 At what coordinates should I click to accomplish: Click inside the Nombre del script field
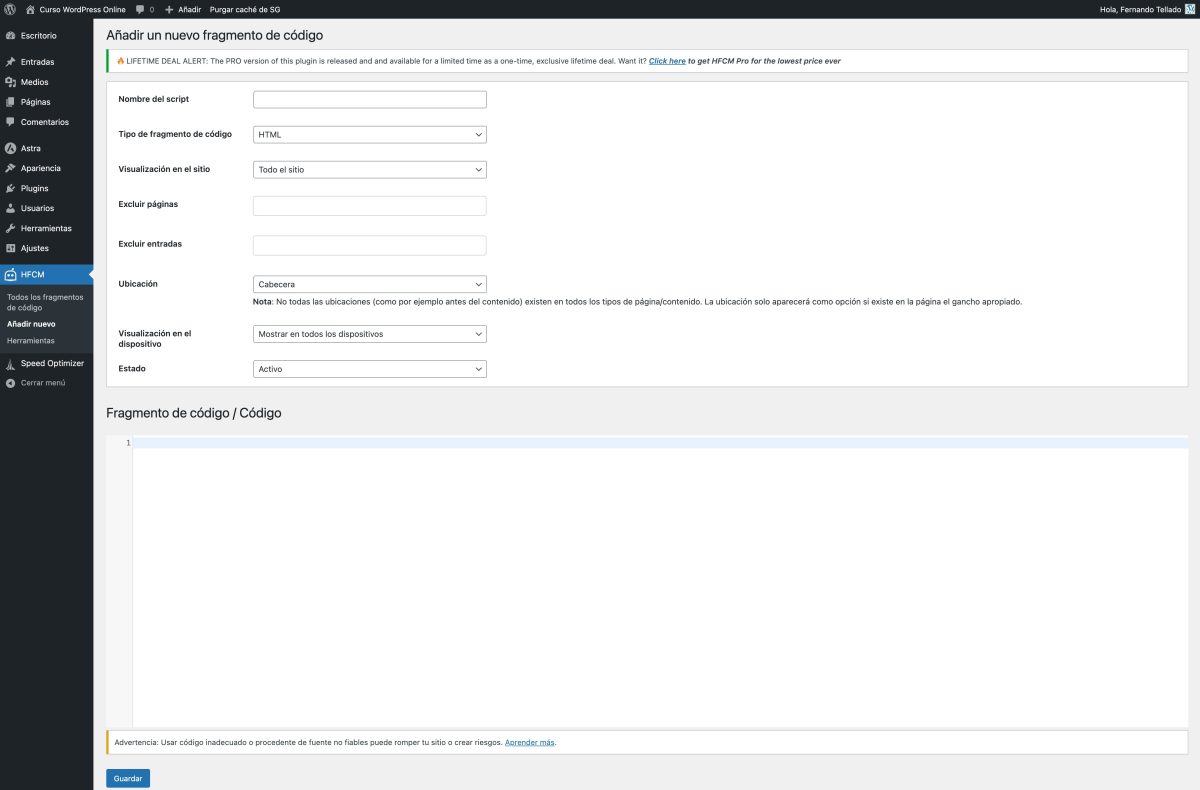click(369, 98)
